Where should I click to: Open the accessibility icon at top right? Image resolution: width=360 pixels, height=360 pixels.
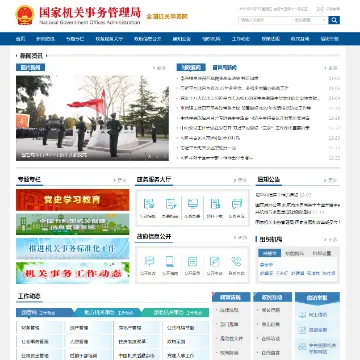tap(320, 9)
